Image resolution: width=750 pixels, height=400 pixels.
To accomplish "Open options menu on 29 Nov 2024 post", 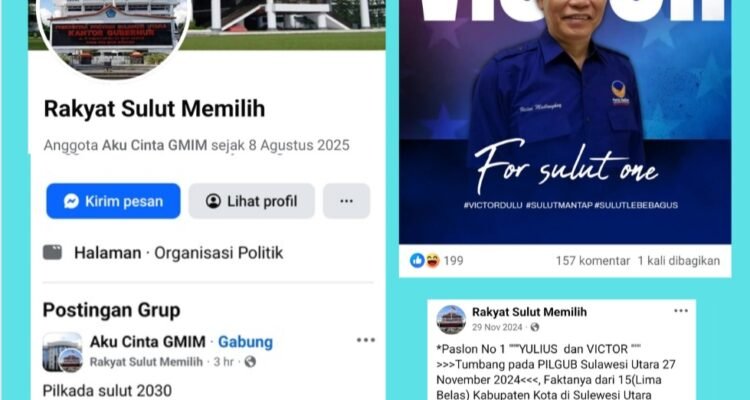I will click(x=681, y=311).
